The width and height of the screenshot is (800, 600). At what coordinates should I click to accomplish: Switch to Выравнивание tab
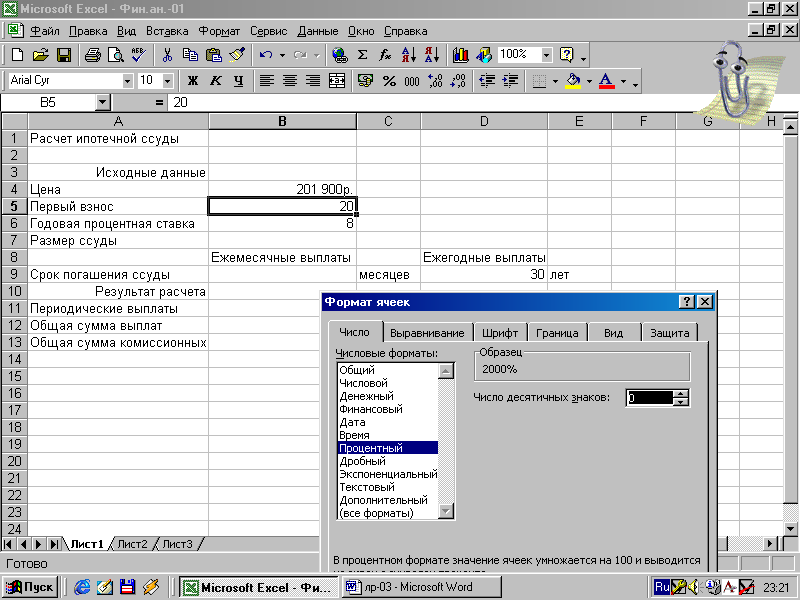[x=427, y=333]
